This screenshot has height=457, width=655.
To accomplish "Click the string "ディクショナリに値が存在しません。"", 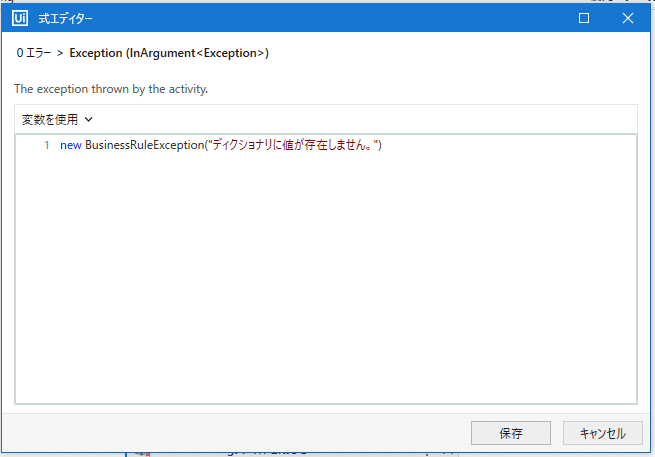I will 293,145.
